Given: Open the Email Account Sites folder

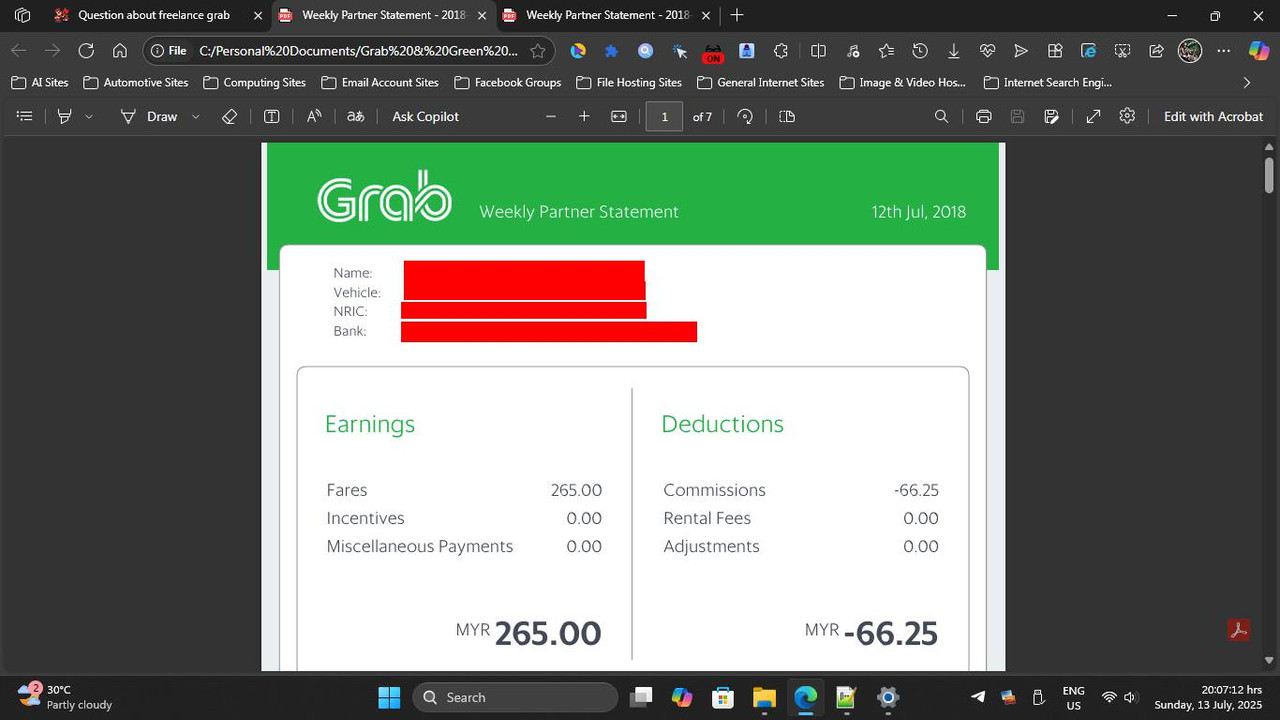Looking at the screenshot, I should click(x=380, y=83).
